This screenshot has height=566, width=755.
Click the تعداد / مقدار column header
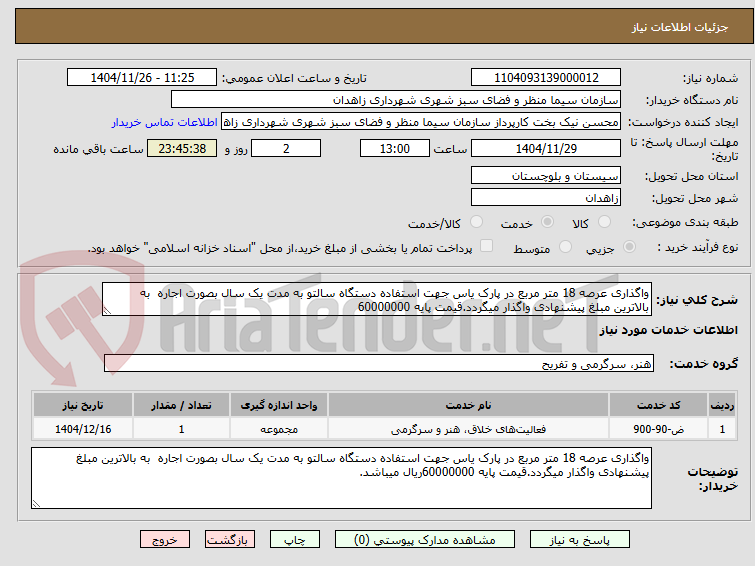tap(182, 405)
